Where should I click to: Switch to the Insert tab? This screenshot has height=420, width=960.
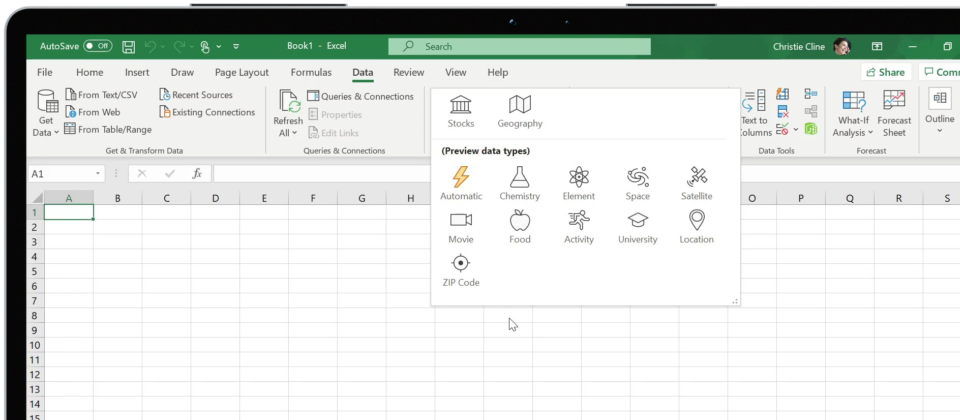pos(137,72)
